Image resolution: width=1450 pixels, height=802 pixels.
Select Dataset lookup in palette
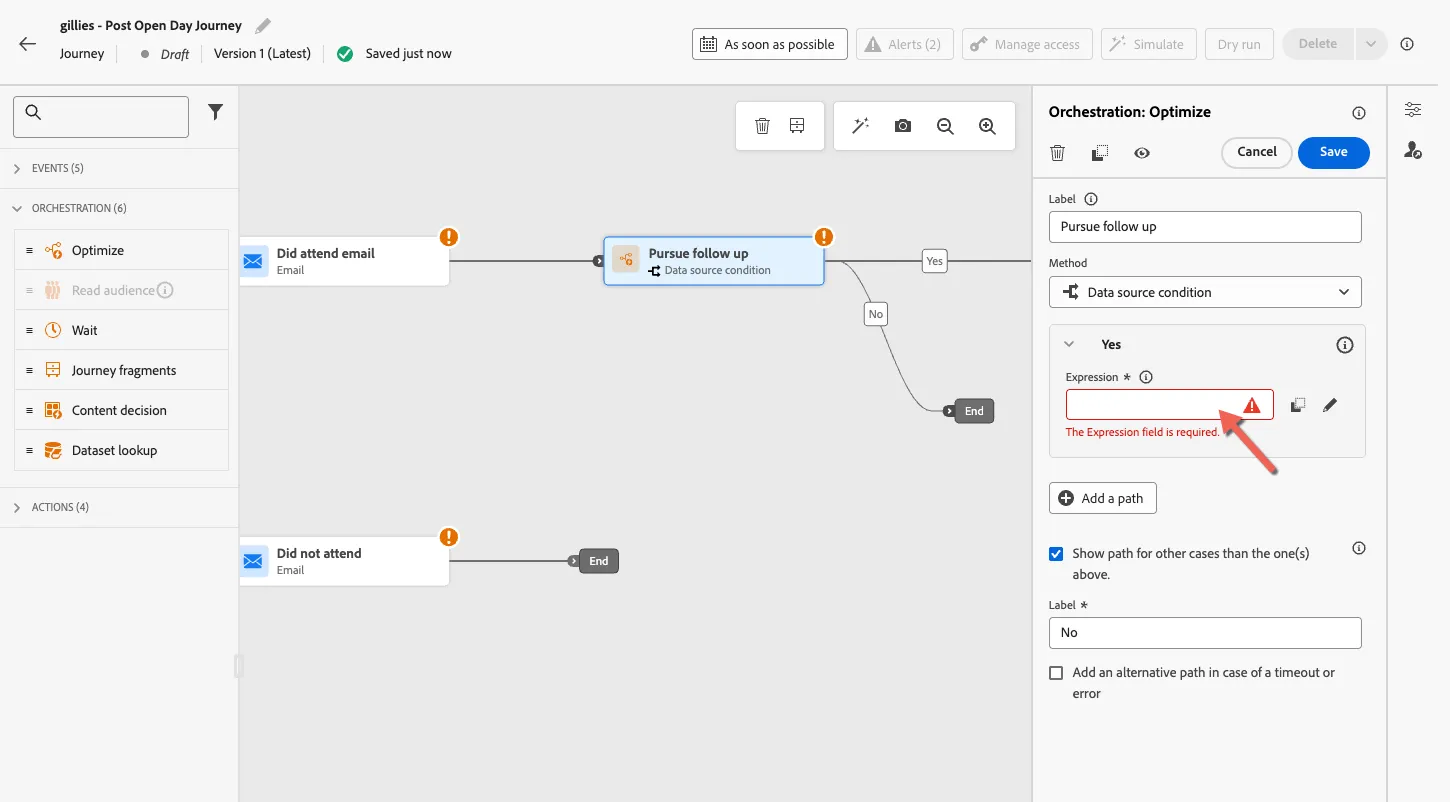click(121, 450)
